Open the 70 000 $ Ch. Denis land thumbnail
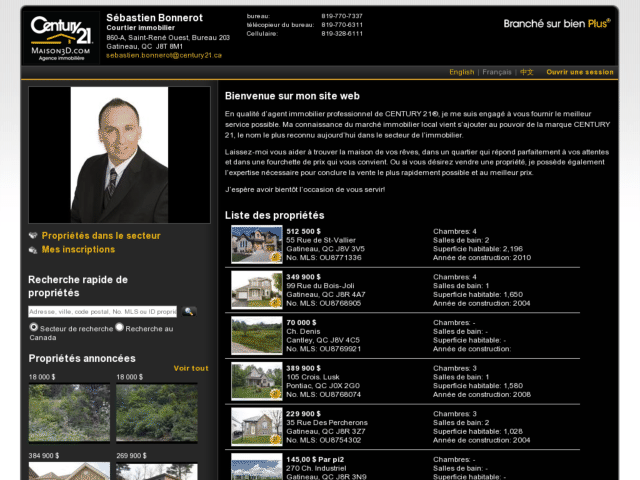640x480 pixels. click(x=257, y=336)
